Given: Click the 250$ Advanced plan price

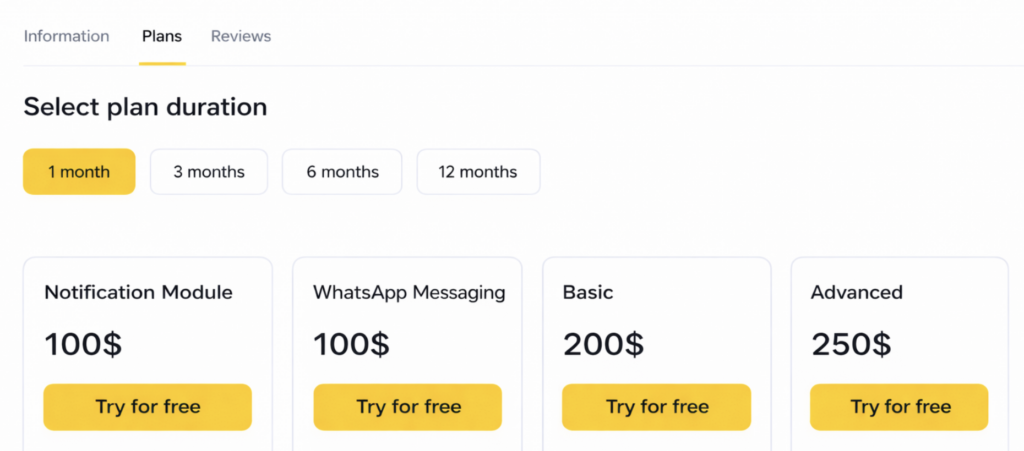Looking at the screenshot, I should click(x=851, y=345).
